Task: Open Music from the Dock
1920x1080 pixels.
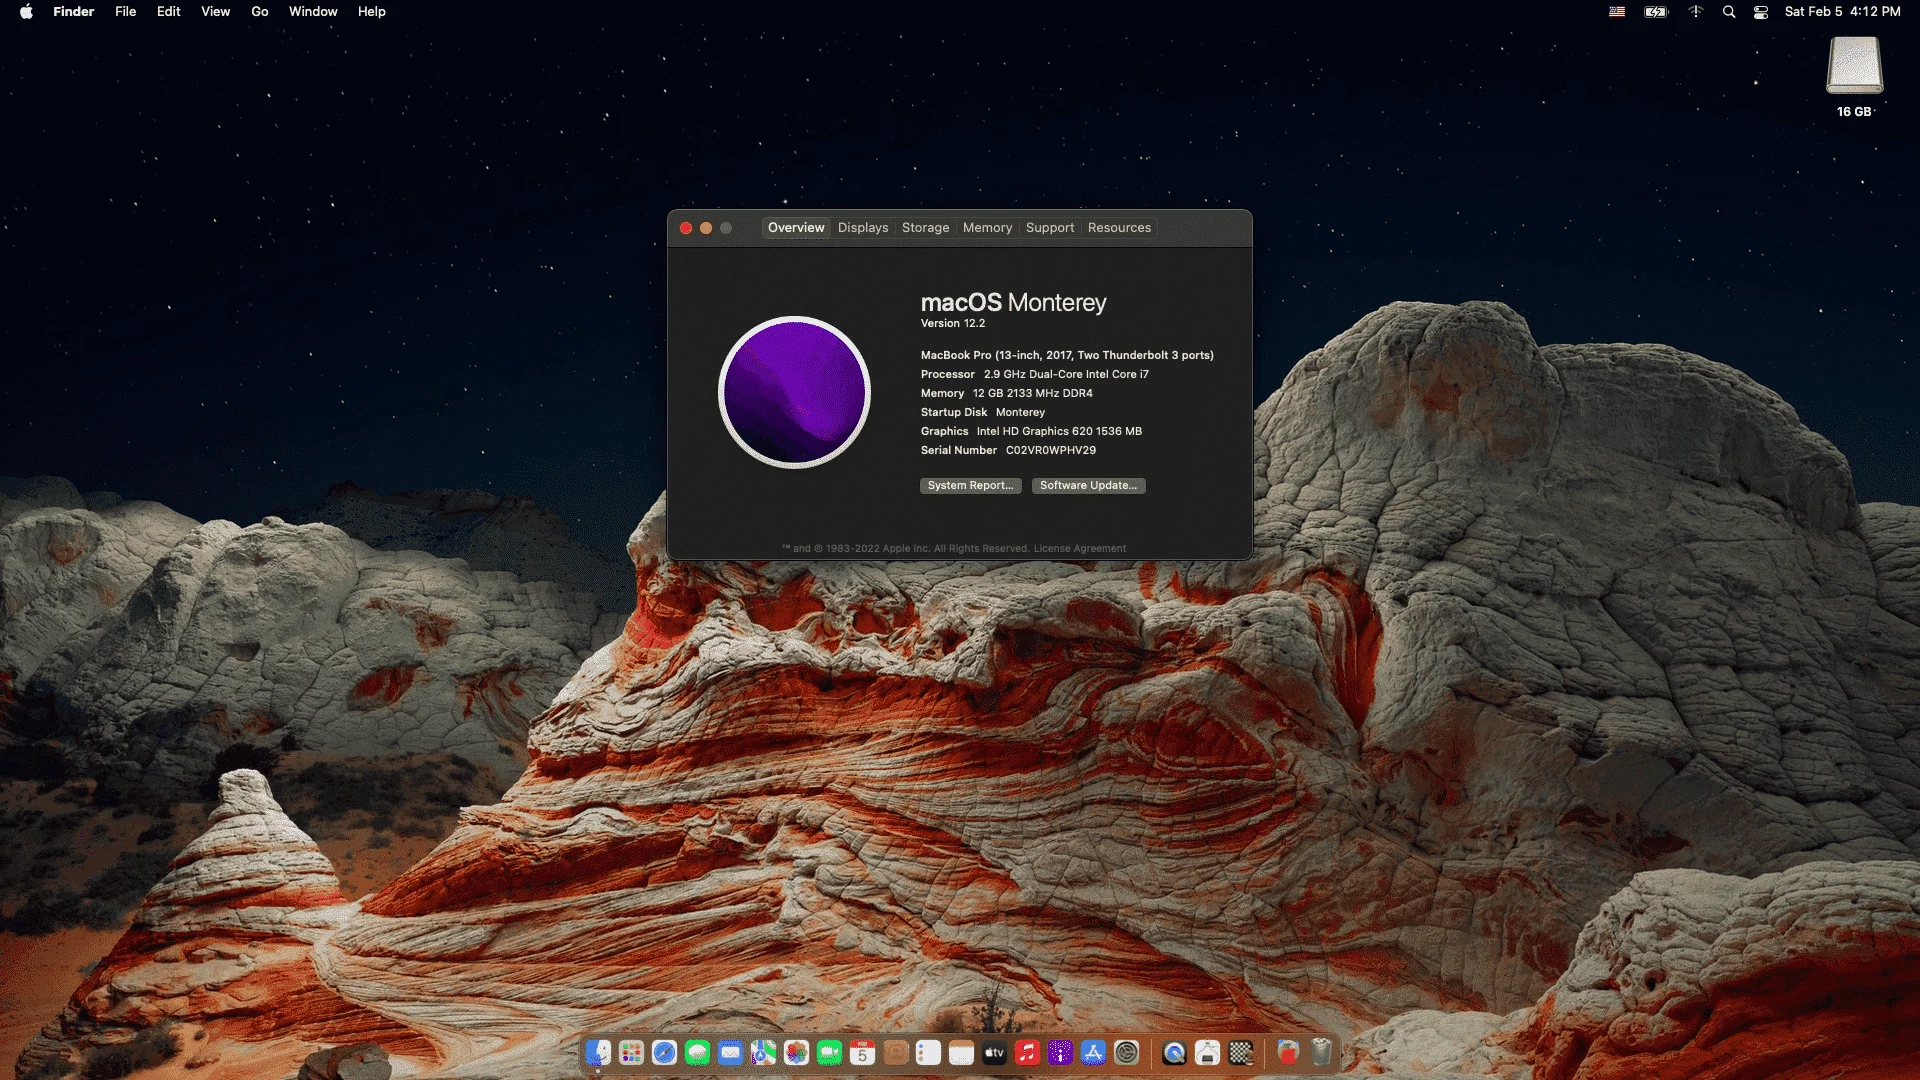Action: (1027, 1052)
